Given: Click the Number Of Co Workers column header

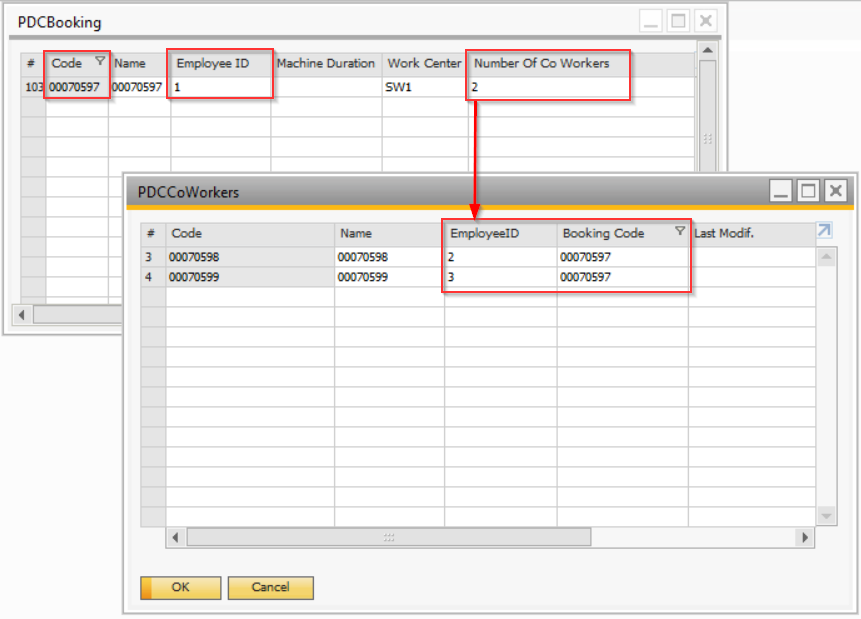Looking at the screenshot, I should 548,63.
